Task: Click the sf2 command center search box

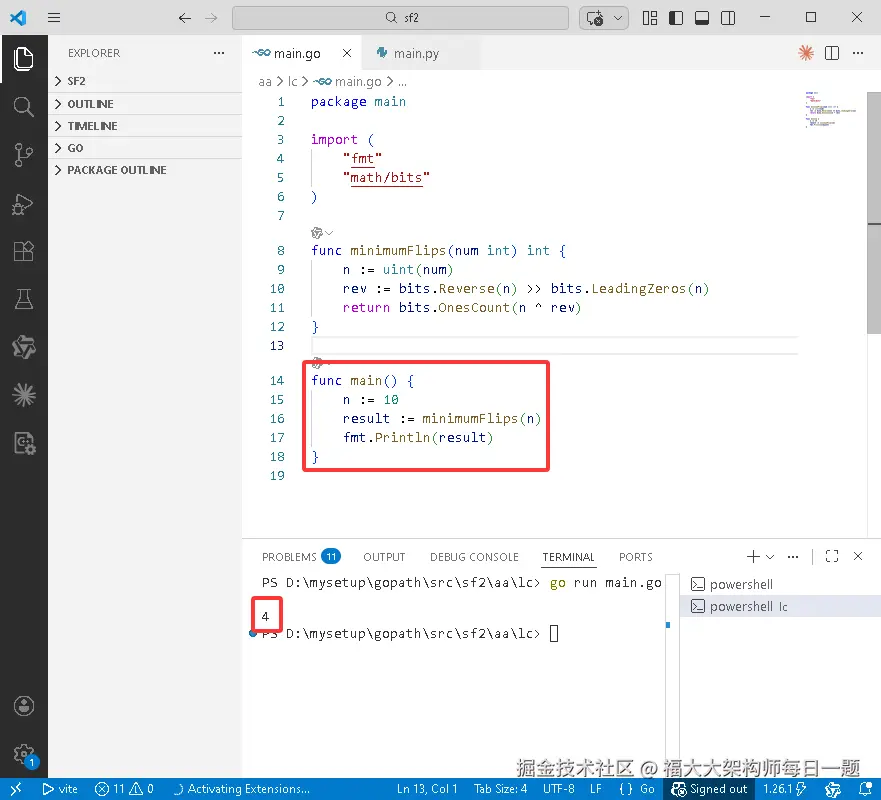Action: (x=400, y=18)
